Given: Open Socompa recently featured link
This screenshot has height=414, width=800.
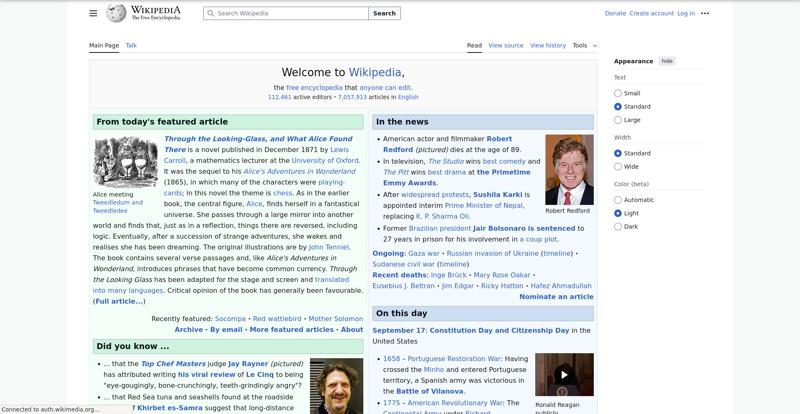Looking at the screenshot, I should (230, 319).
